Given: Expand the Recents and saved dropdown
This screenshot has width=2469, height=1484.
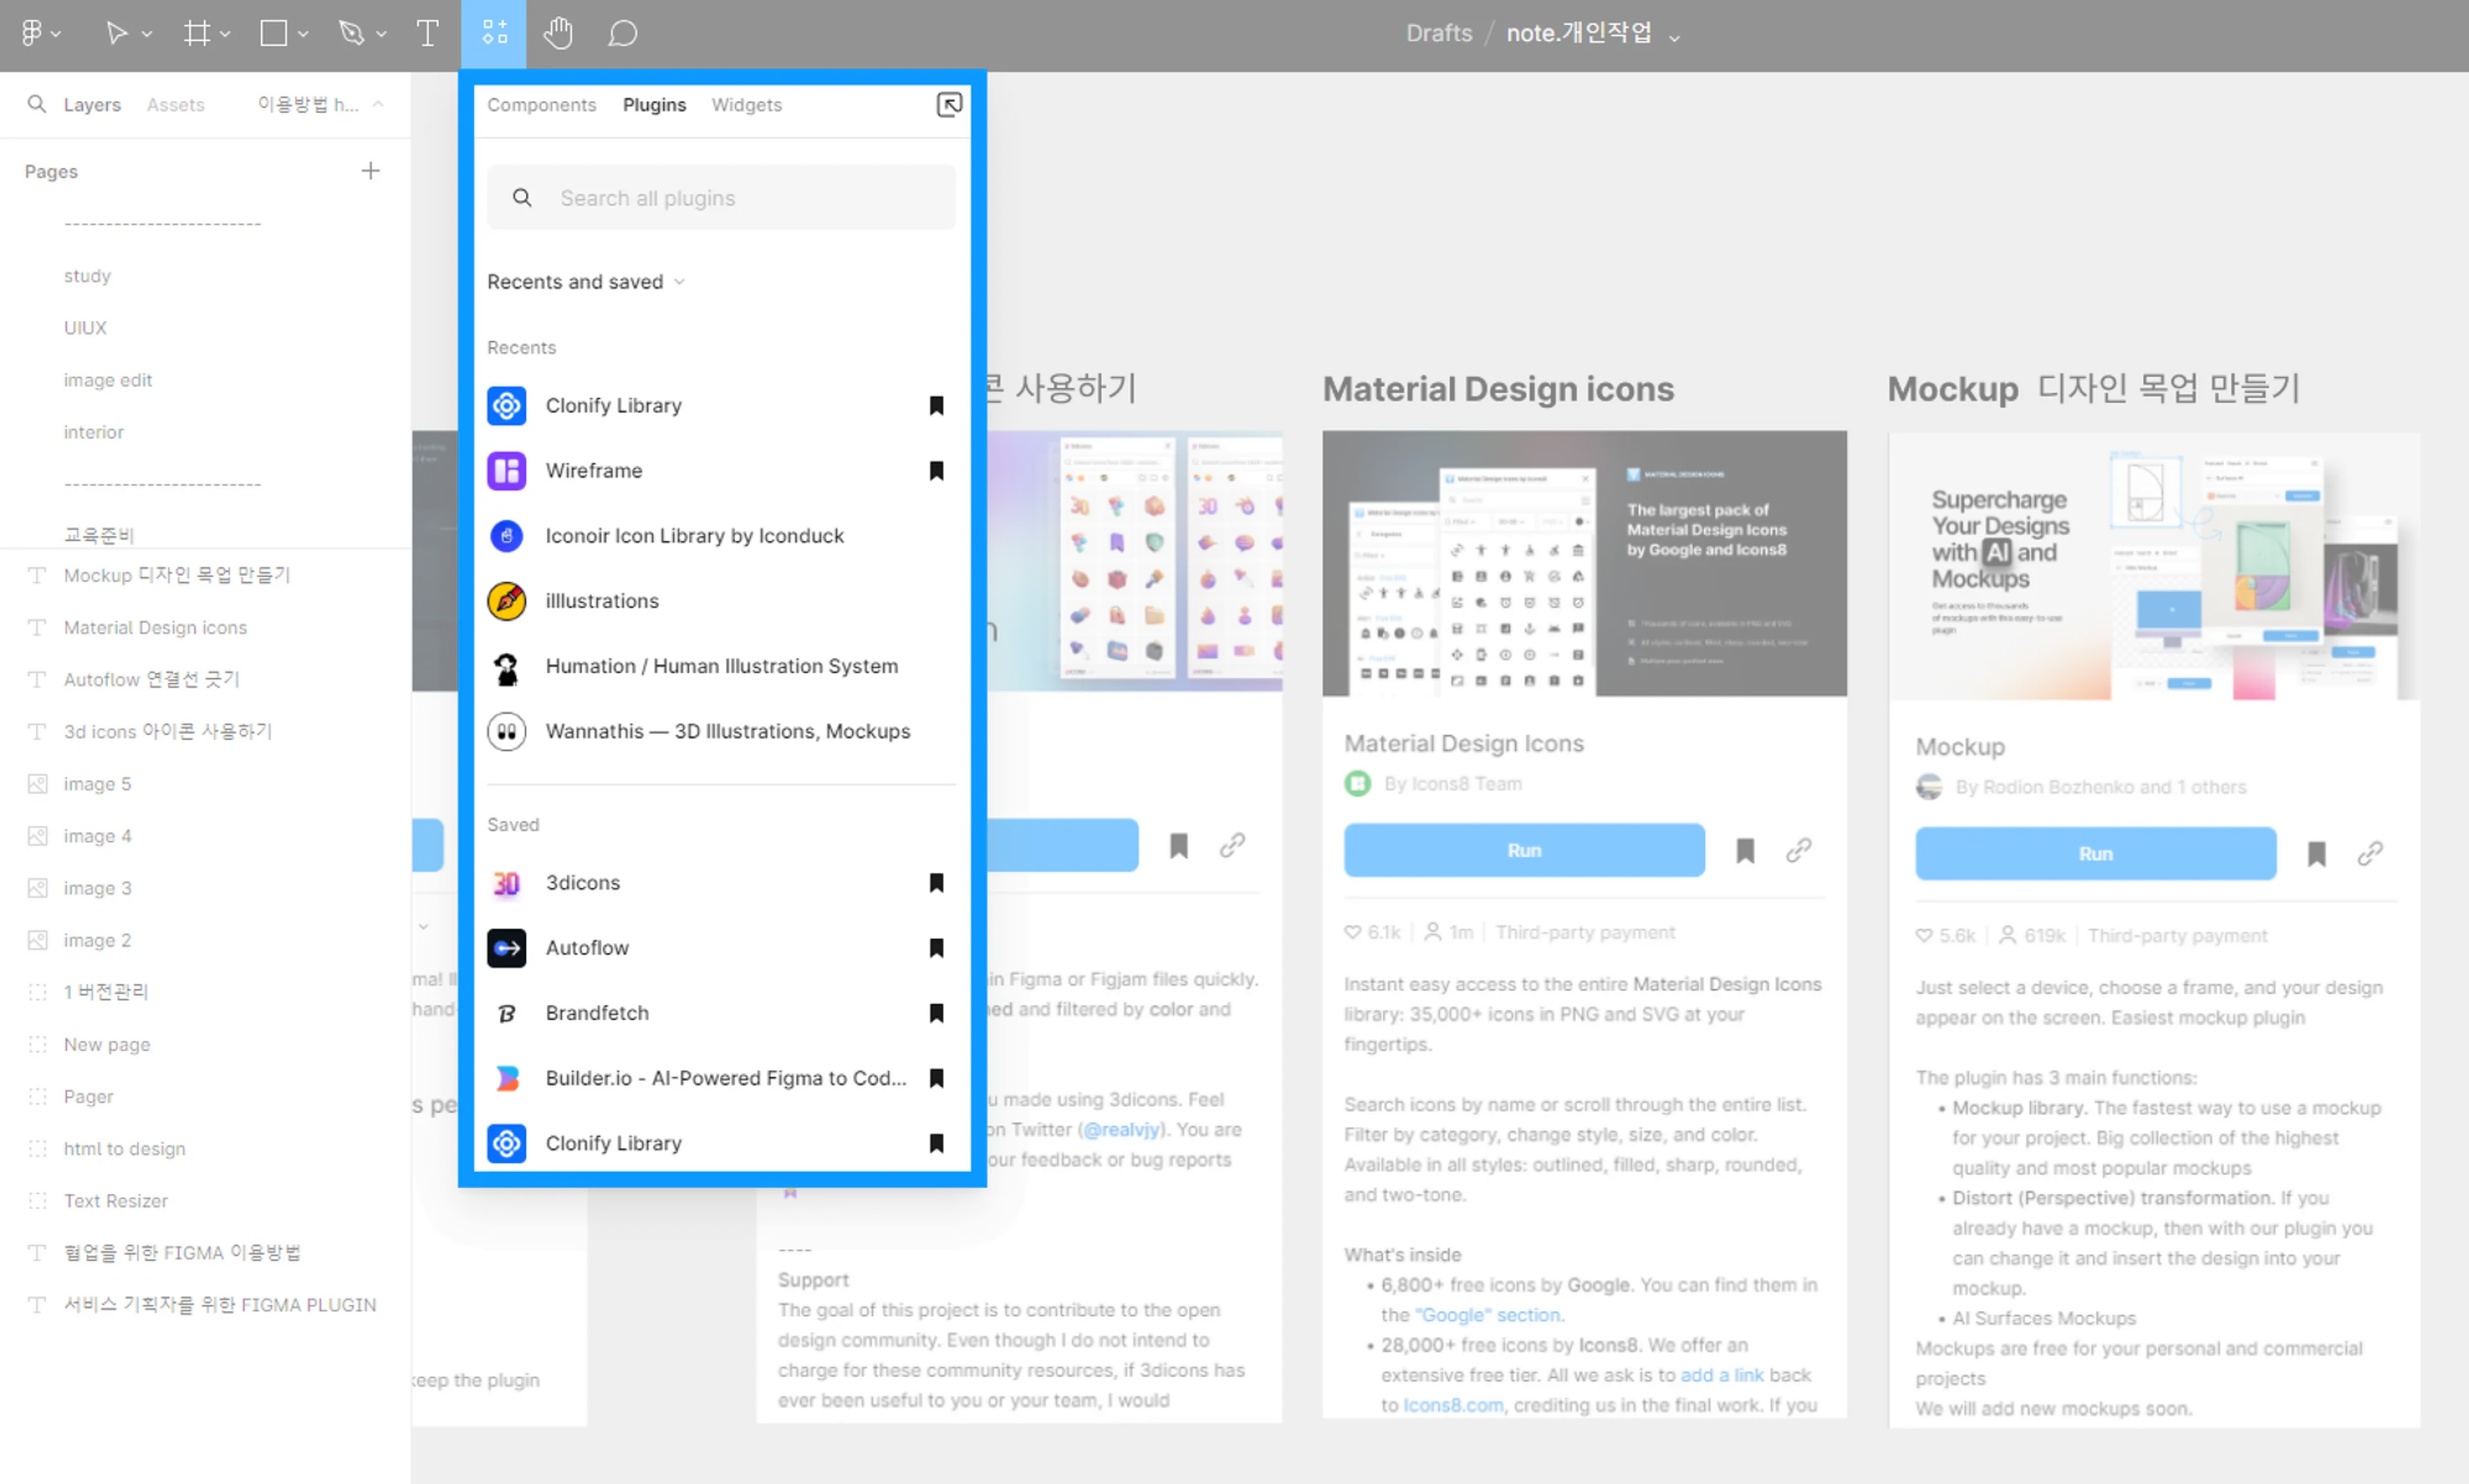Looking at the screenshot, I should (586, 282).
